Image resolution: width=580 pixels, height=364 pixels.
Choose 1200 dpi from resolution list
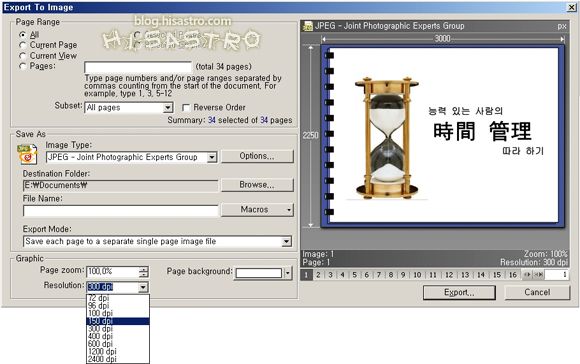coord(118,351)
